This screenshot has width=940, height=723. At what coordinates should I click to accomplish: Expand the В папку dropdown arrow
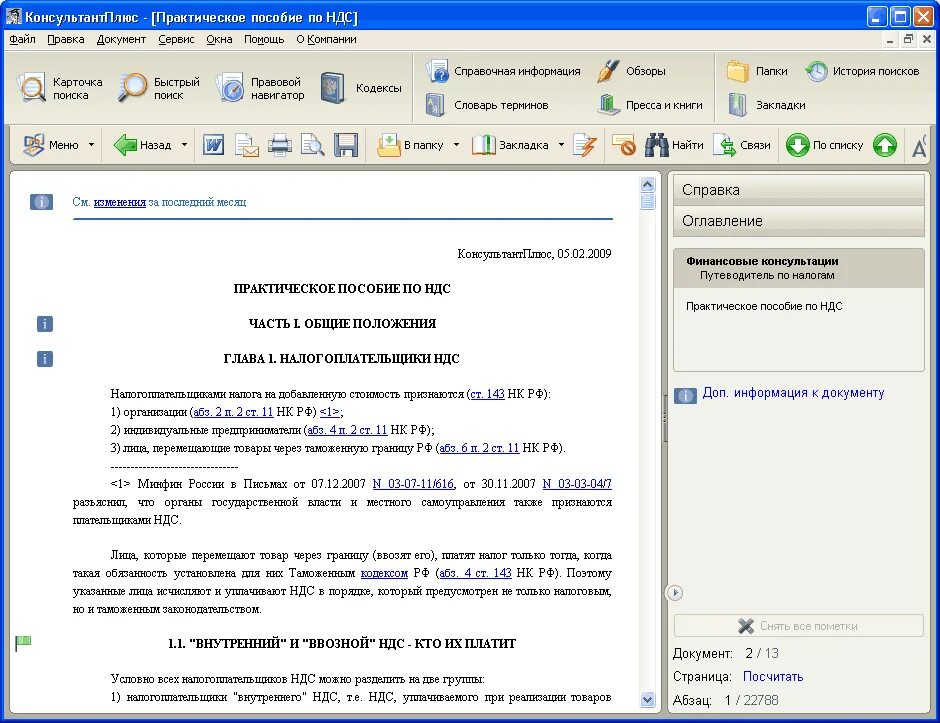(456, 145)
